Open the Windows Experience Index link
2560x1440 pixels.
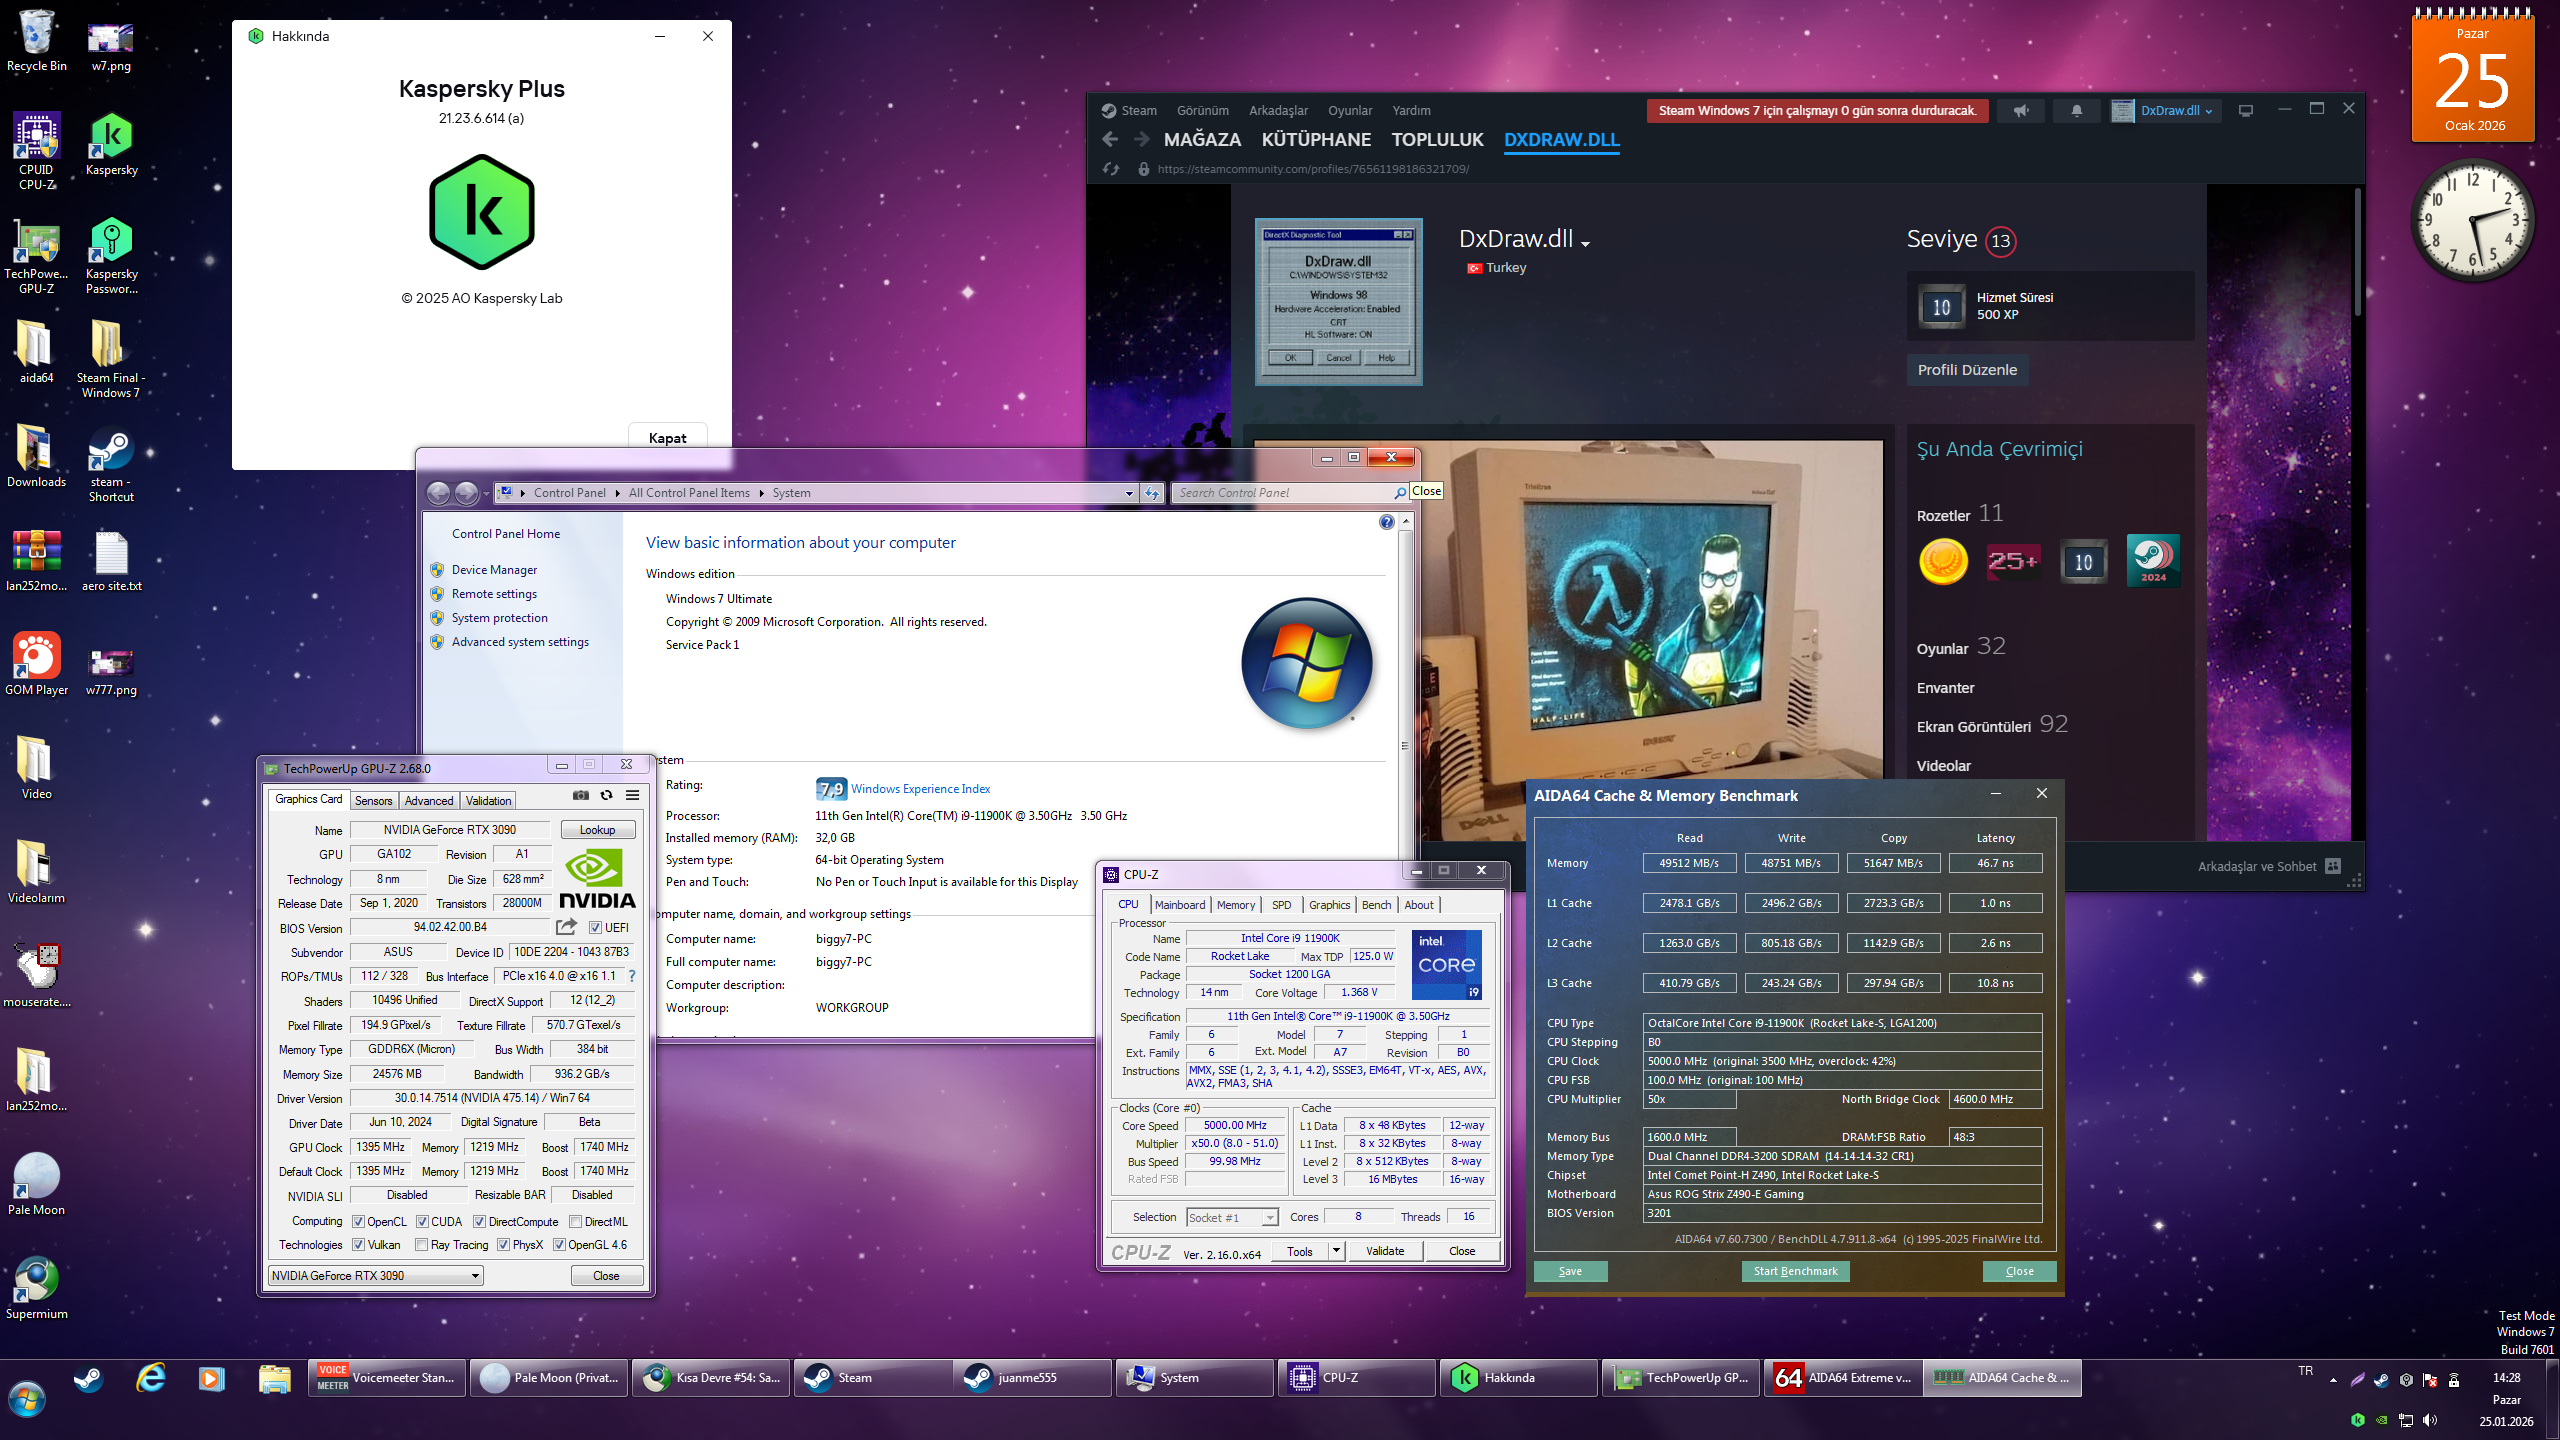920,789
